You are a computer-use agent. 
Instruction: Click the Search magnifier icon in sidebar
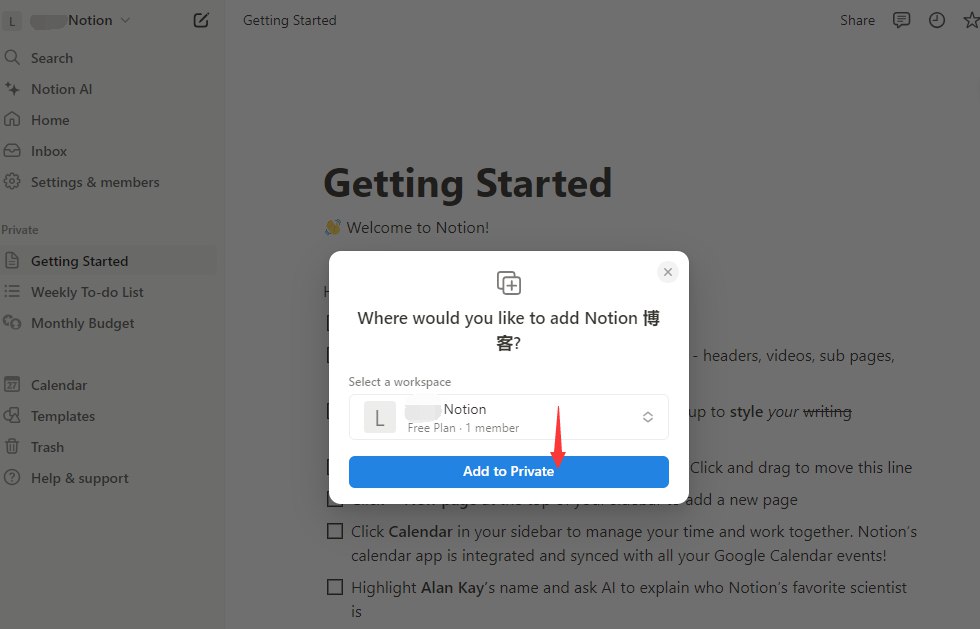[12, 58]
